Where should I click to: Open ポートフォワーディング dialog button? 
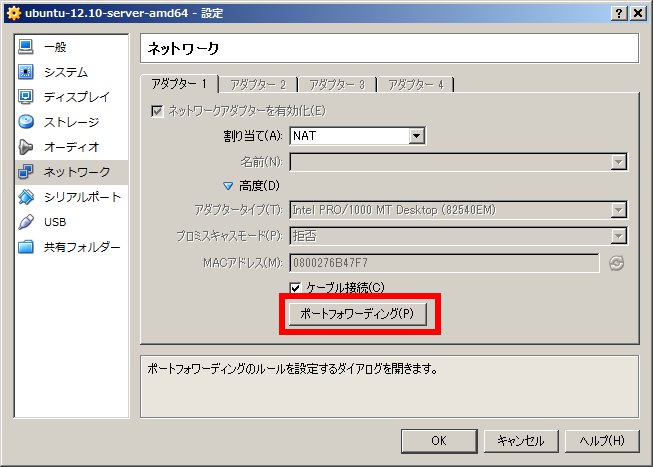357,313
